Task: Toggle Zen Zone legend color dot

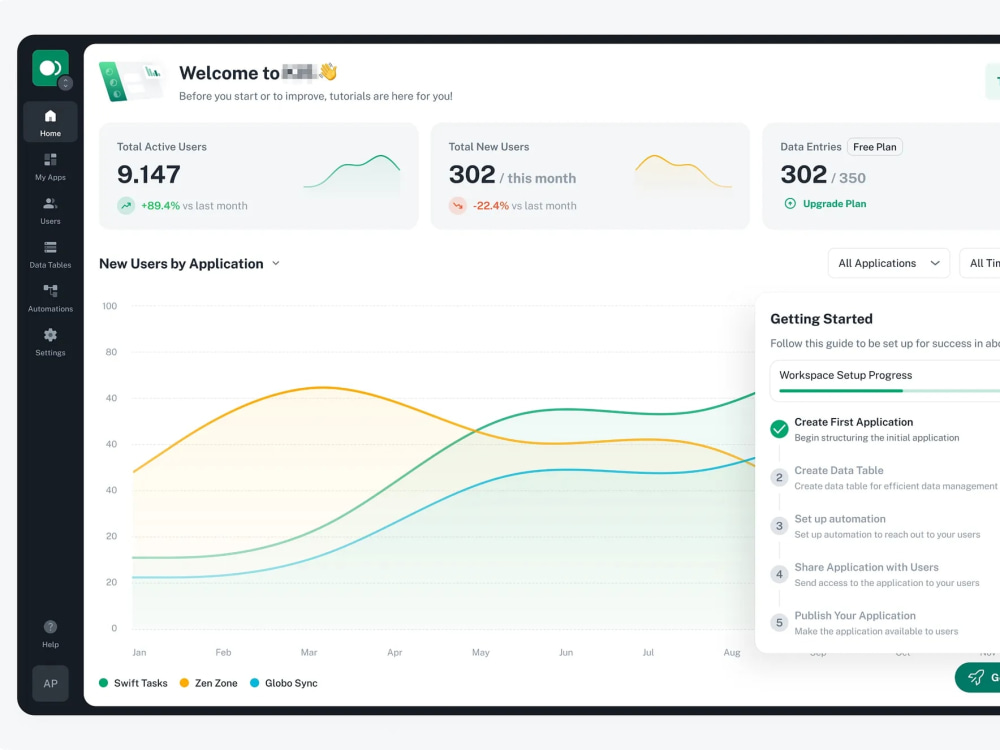Action: coord(184,683)
